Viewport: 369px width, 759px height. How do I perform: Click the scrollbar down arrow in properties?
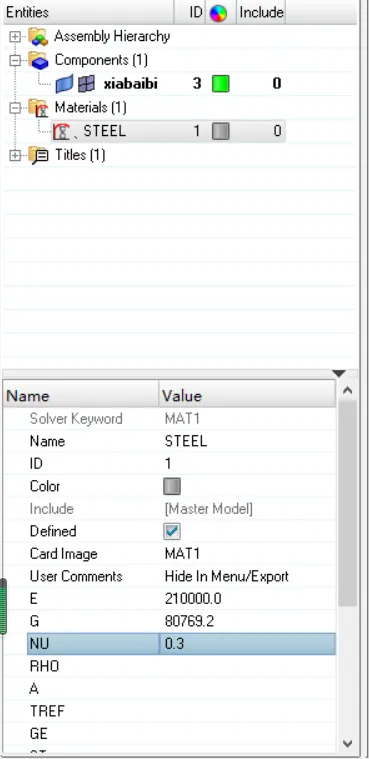(x=348, y=743)
